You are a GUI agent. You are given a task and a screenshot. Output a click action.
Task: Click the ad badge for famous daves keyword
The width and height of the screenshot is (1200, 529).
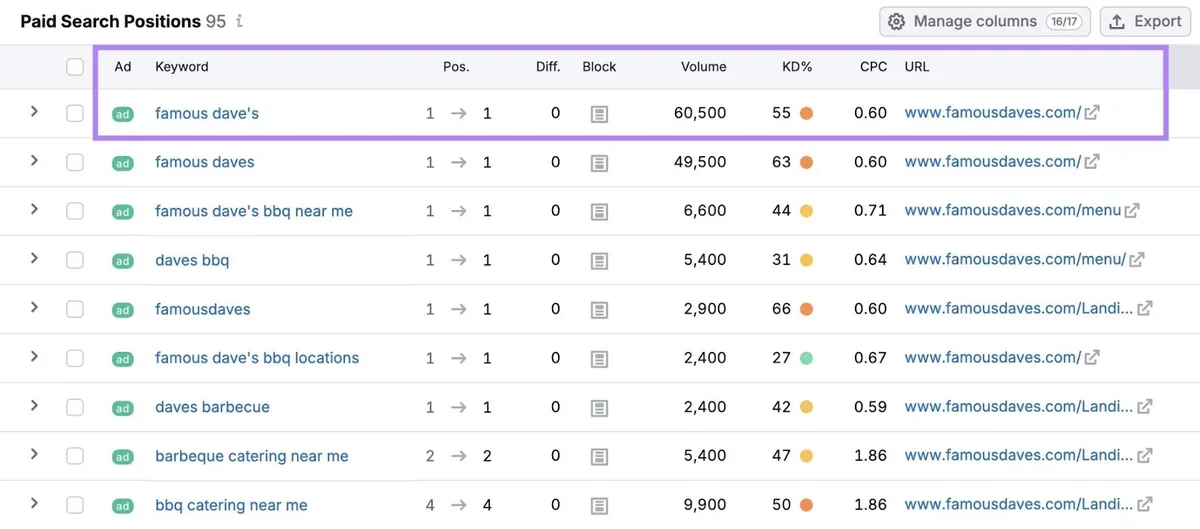[122, 163]
